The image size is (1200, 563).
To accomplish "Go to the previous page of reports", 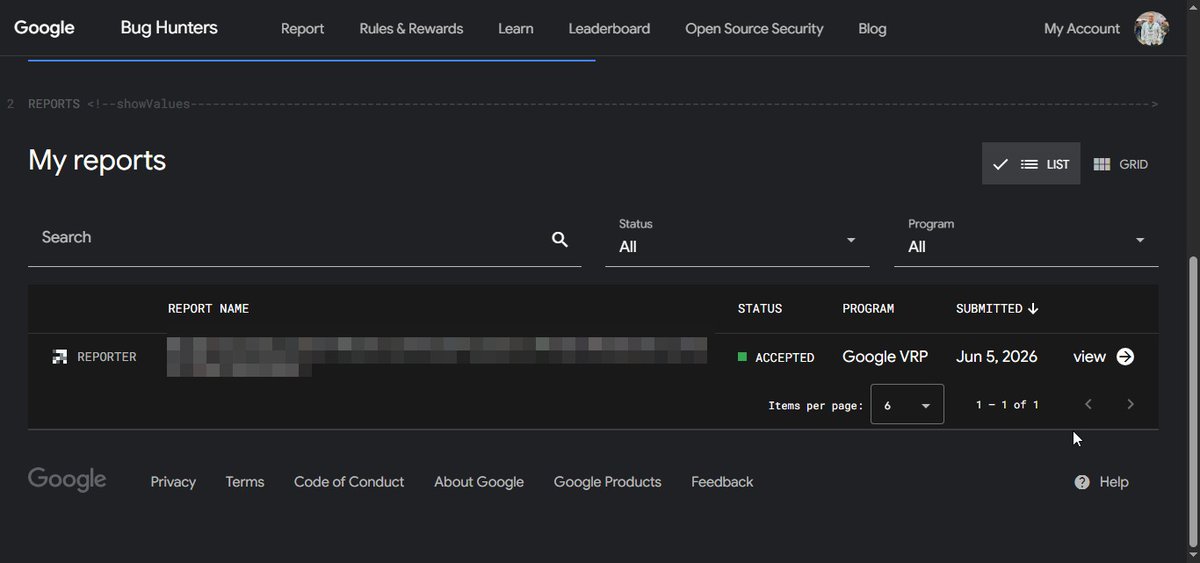I will point(1088,404).
